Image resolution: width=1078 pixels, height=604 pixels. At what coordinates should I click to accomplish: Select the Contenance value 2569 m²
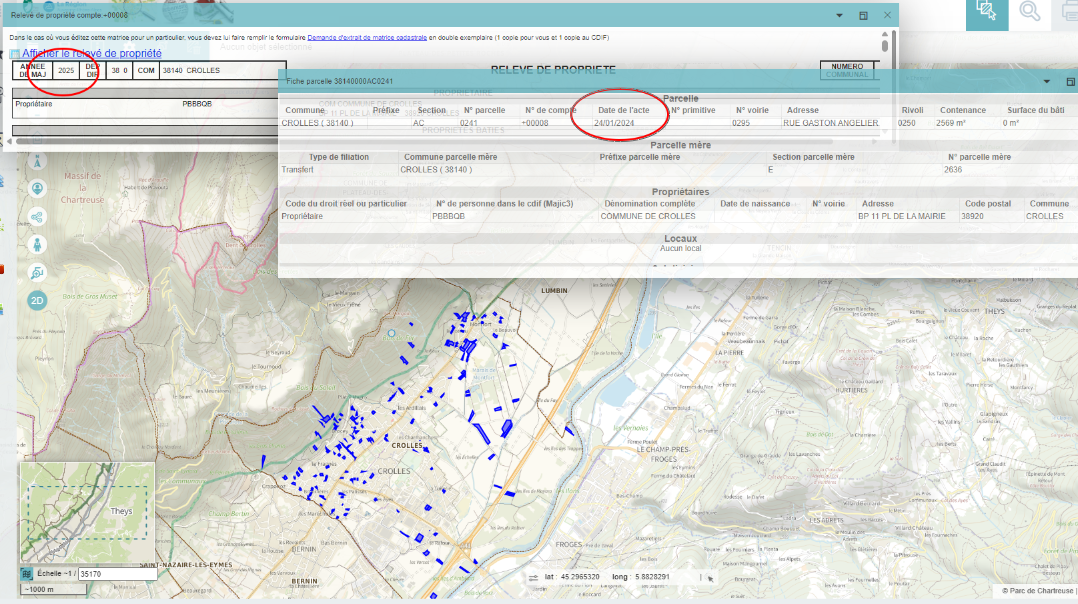pos(951,123)
